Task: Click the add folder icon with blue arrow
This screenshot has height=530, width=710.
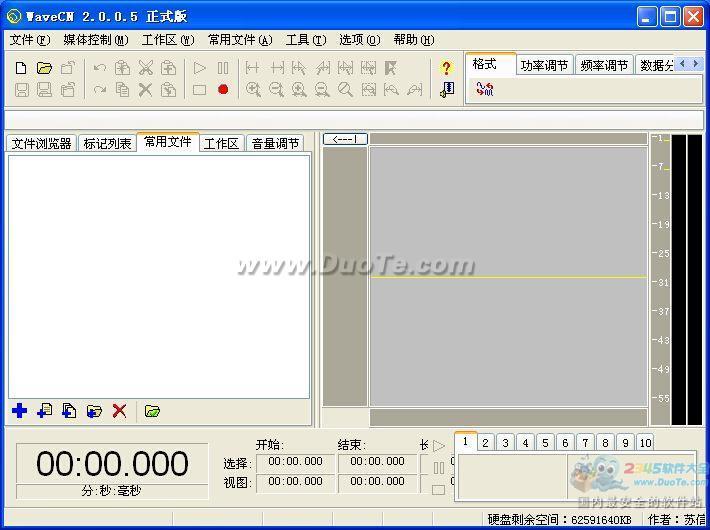Action: click(94, 411)
